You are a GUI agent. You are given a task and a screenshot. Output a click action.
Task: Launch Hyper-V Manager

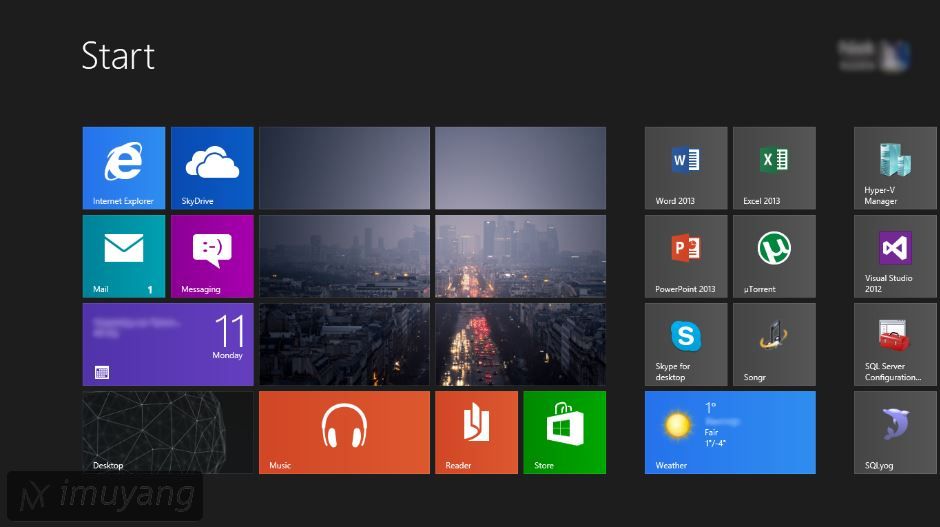click(x=896, y=168)
